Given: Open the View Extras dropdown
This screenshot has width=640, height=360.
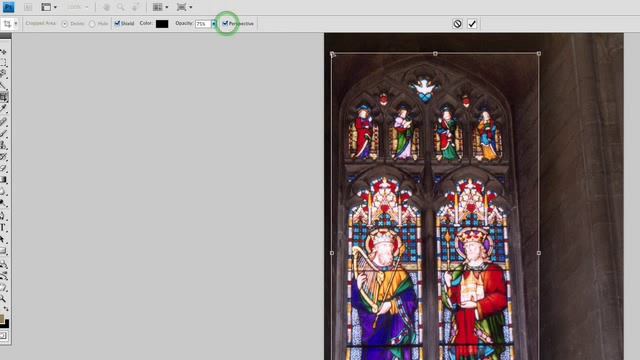Looking at the screenshot, I should tap(49, 7).
